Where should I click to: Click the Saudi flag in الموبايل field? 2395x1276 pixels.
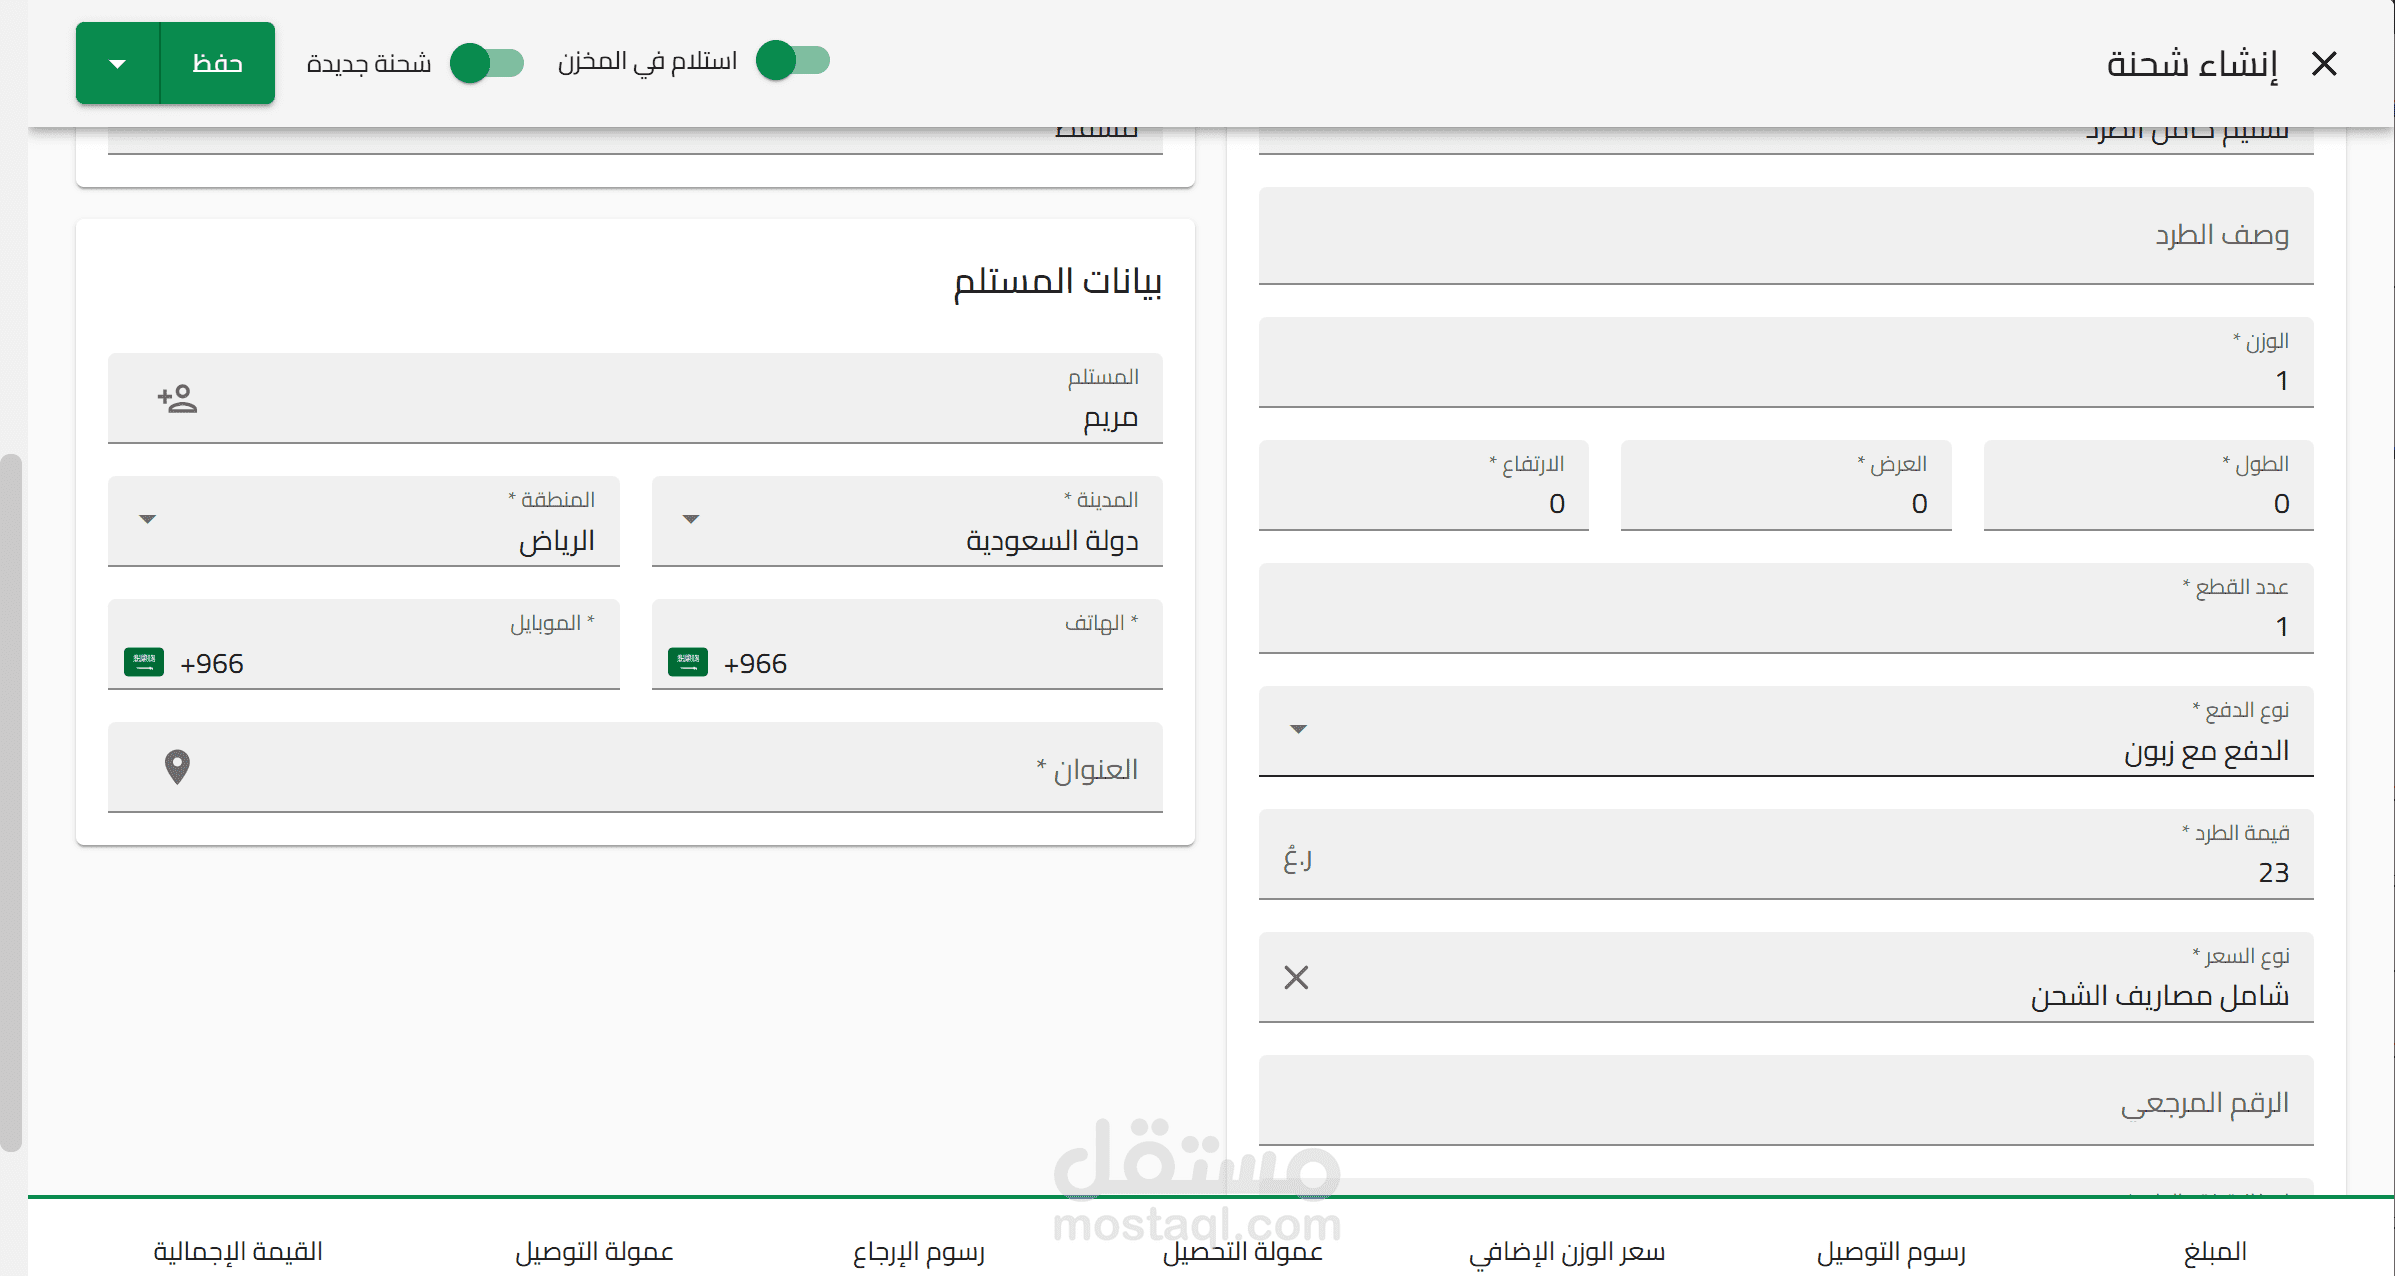click(144, 662)
